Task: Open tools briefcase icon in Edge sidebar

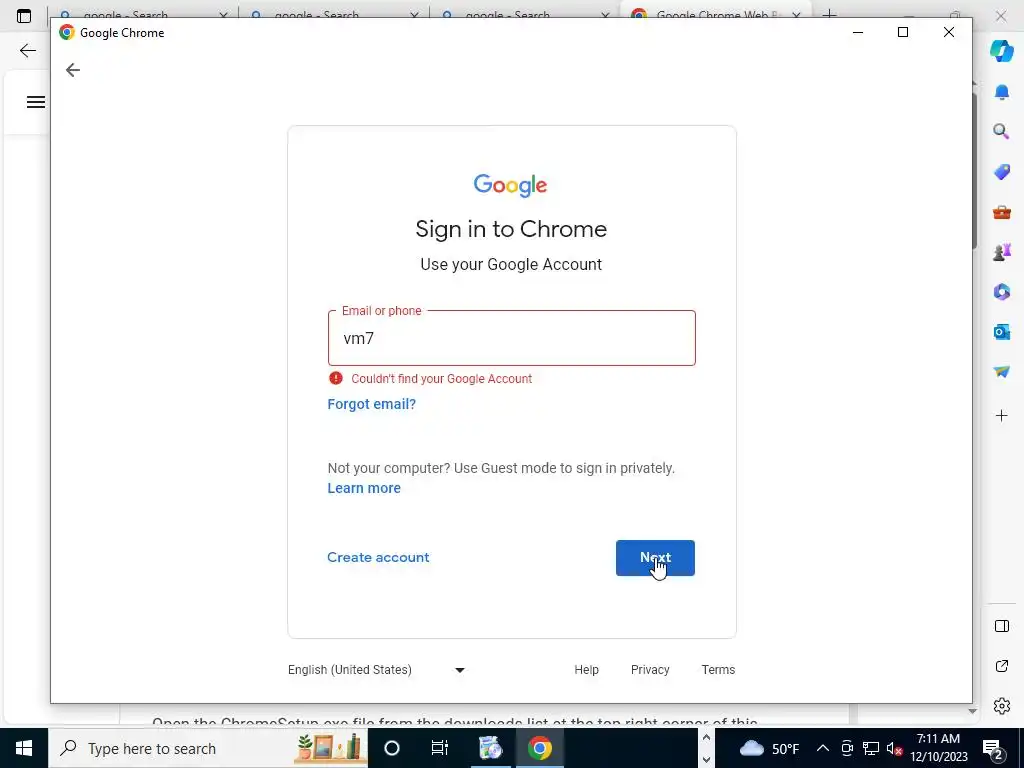Action: click(1002, 212)
